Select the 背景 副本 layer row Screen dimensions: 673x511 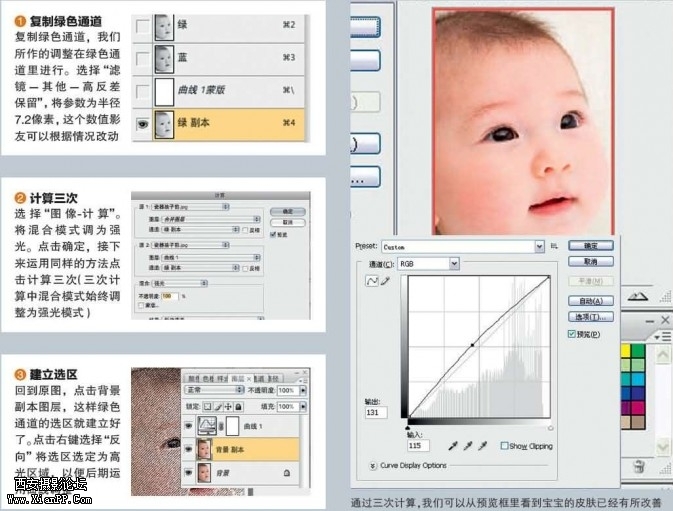point(240,449)
